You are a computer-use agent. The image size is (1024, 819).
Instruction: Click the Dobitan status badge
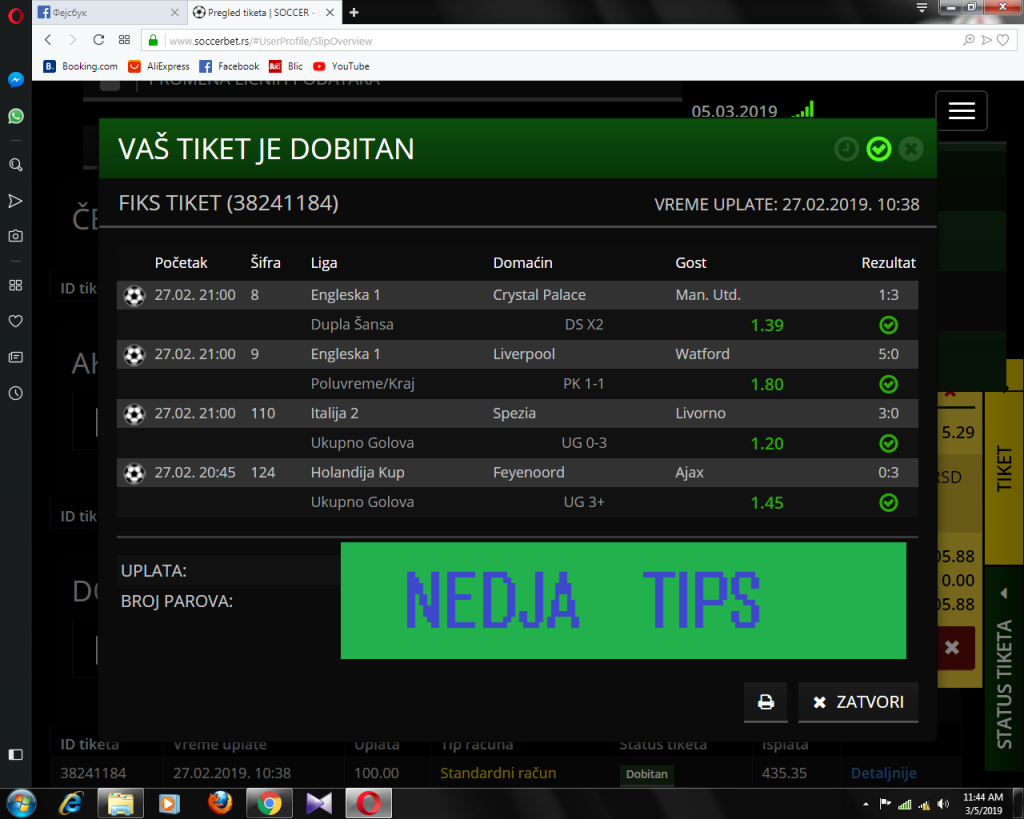point(647,774)
